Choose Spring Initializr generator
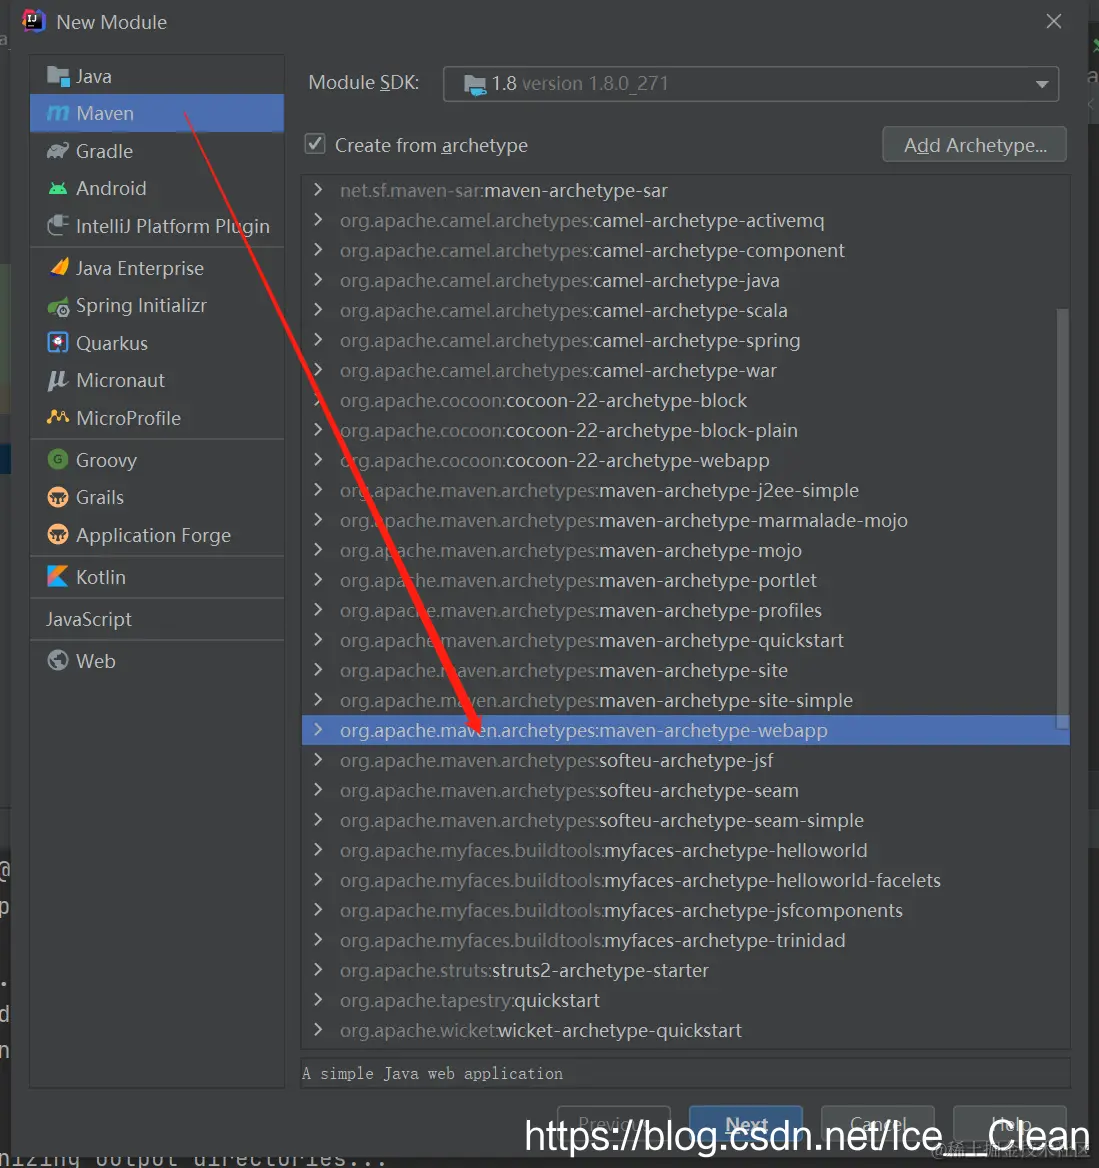Image resolution: width=1099 pixels, height=1168 pixels. tap(156, 305)
